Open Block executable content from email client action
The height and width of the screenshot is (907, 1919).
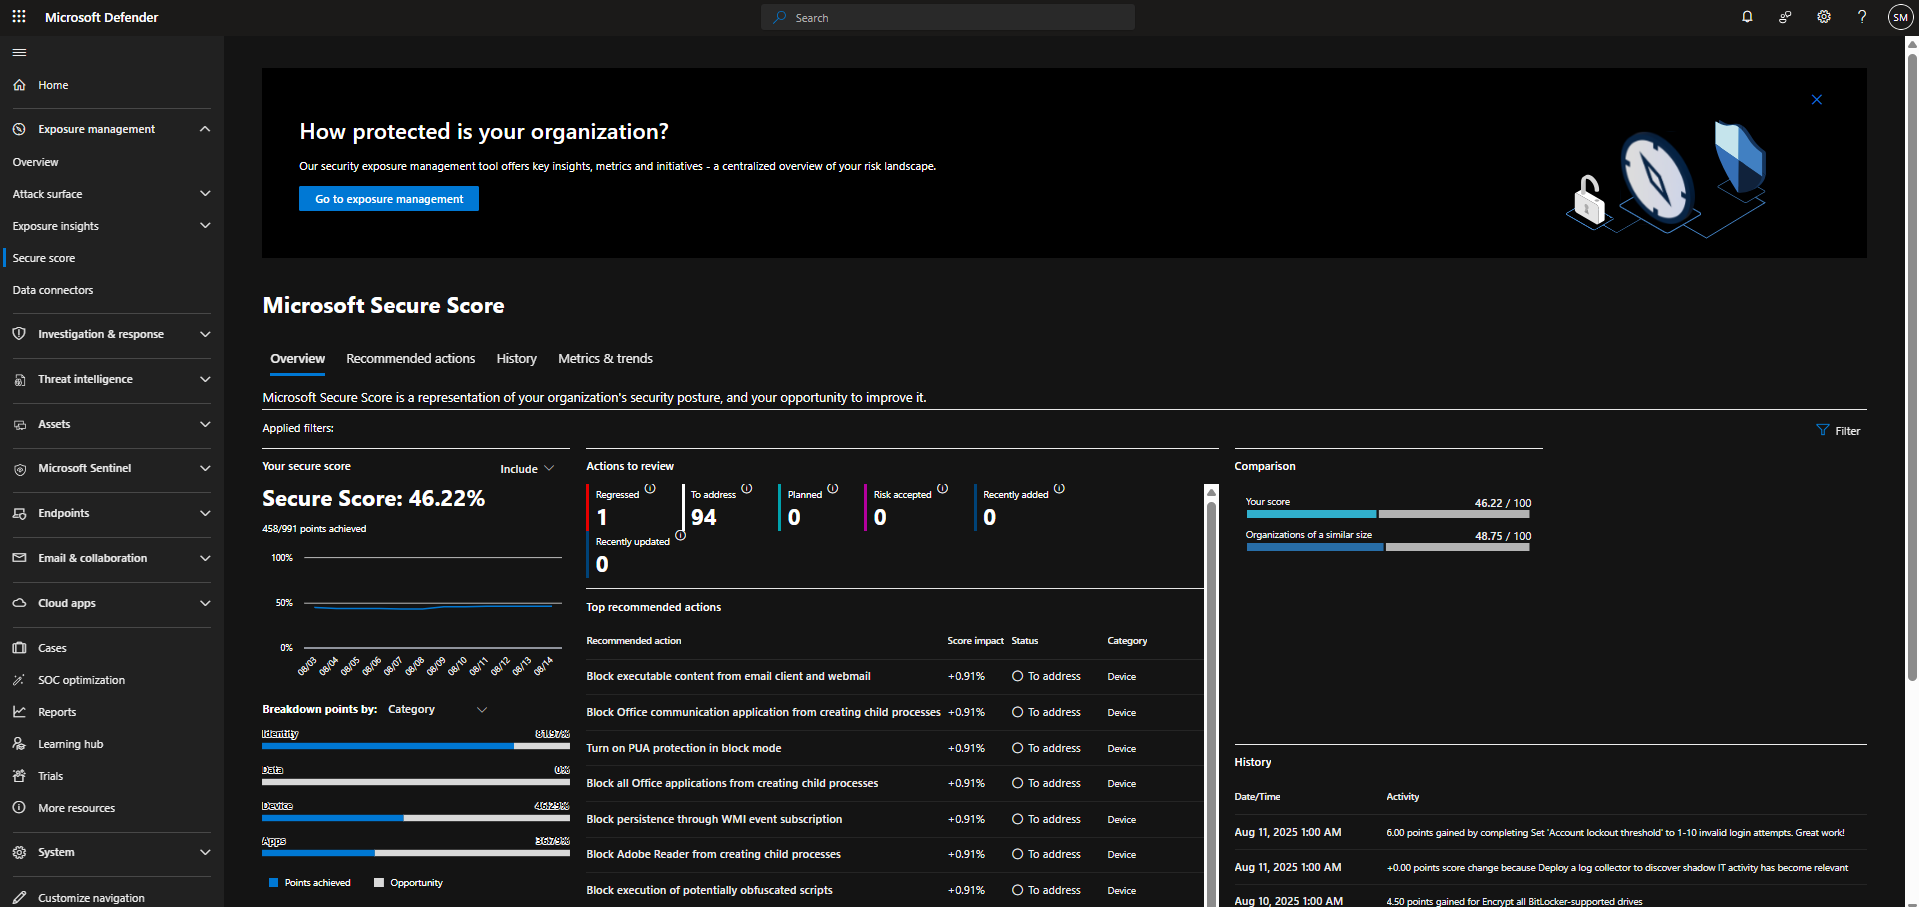tap(728, 676)
